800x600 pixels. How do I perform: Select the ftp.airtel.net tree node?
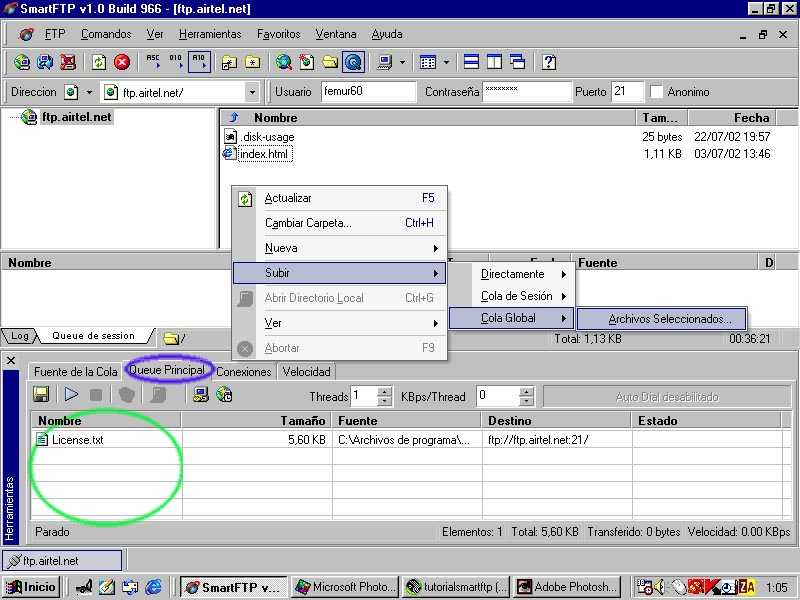77,117
